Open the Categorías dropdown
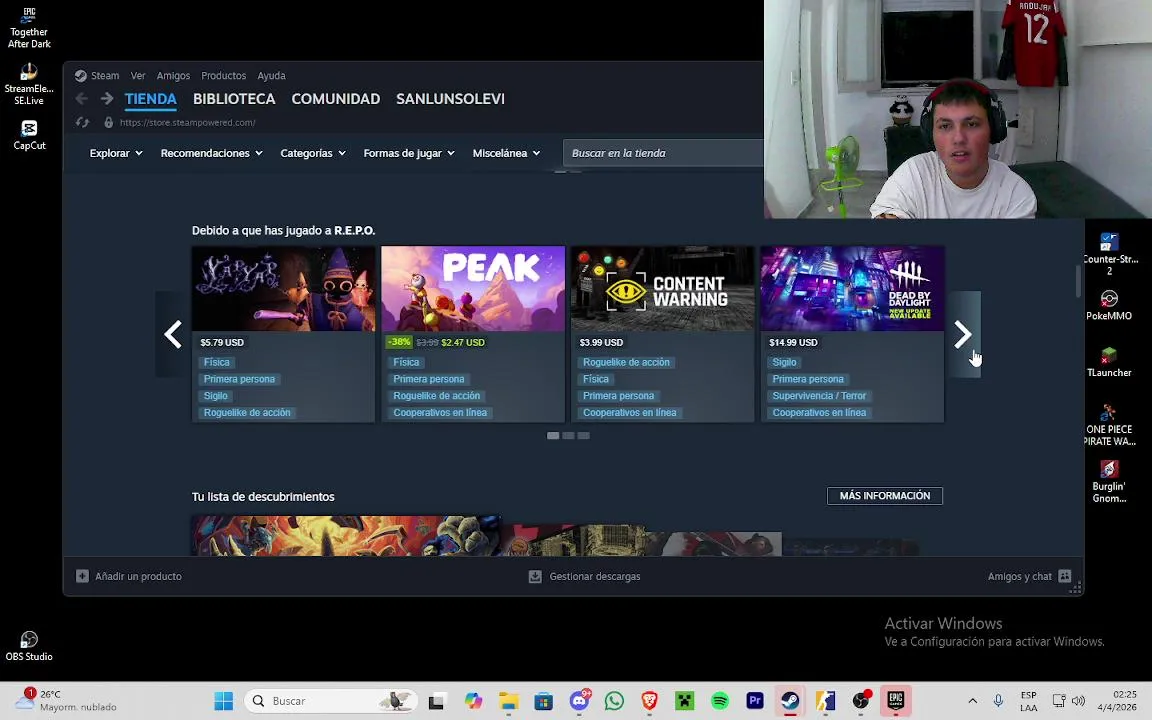1152x720 pixels. [x=313, y=153]
